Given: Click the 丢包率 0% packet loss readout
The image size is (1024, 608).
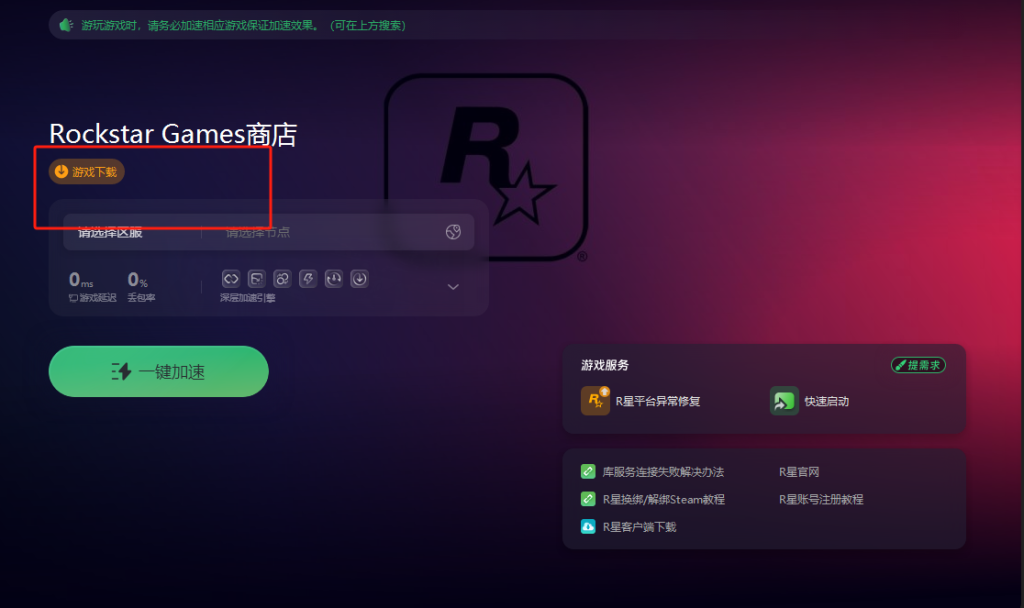Looking at the screenshot, I should (141, 287).
